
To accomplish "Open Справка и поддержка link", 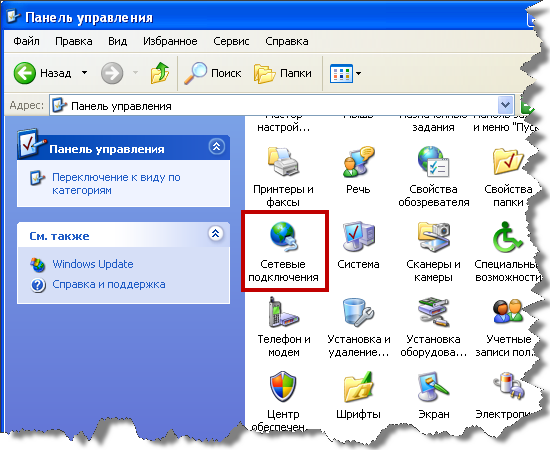I will point(109,284).
